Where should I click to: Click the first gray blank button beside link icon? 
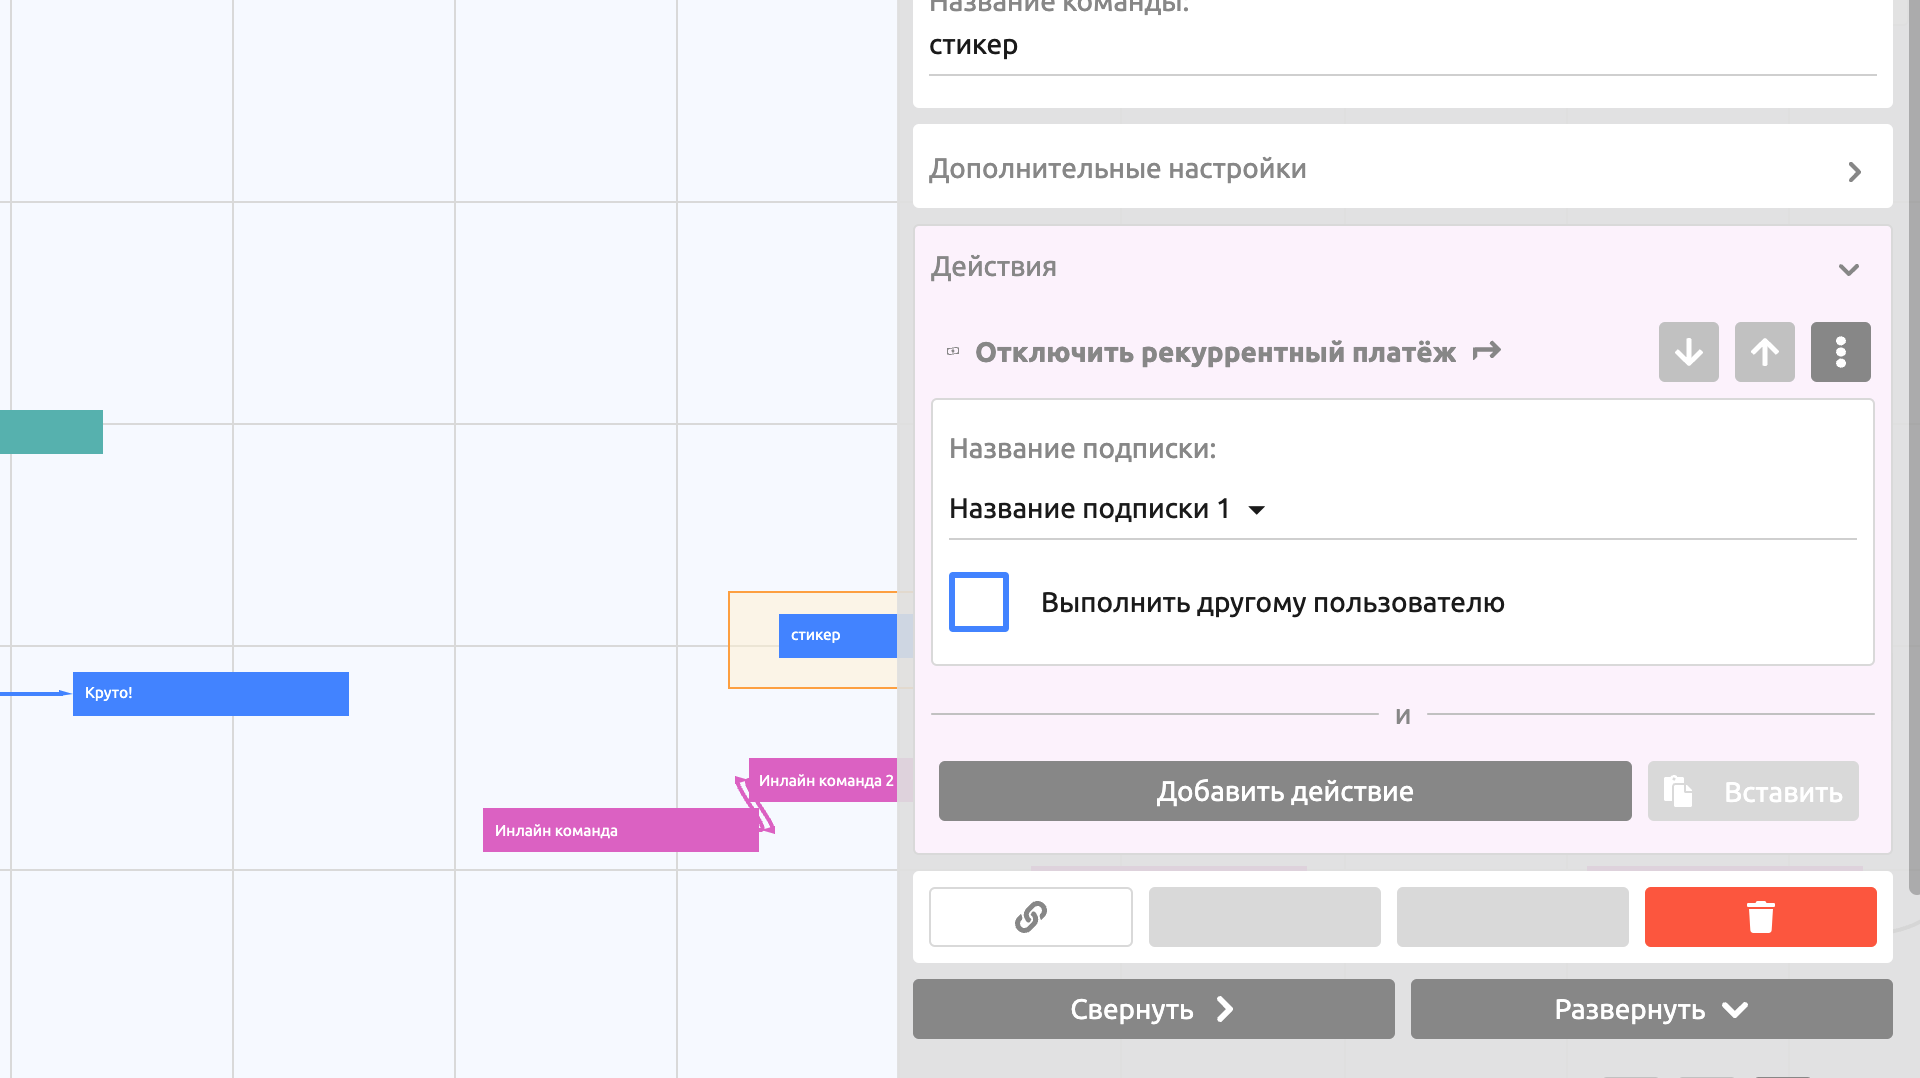tap(1264, 916)
